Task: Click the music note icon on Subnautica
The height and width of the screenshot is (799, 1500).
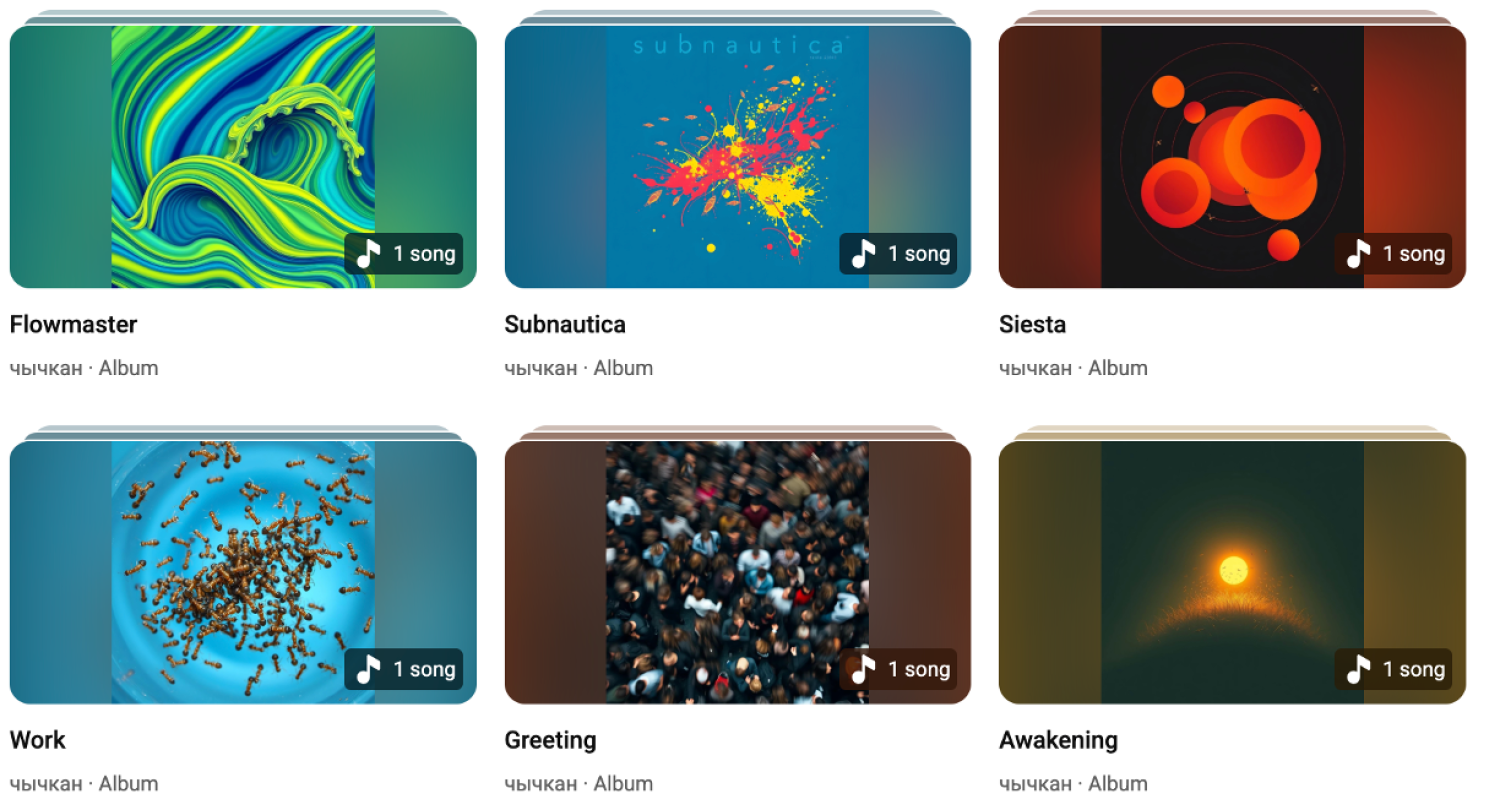Action: pyautogui.click(x=864, y=254)
